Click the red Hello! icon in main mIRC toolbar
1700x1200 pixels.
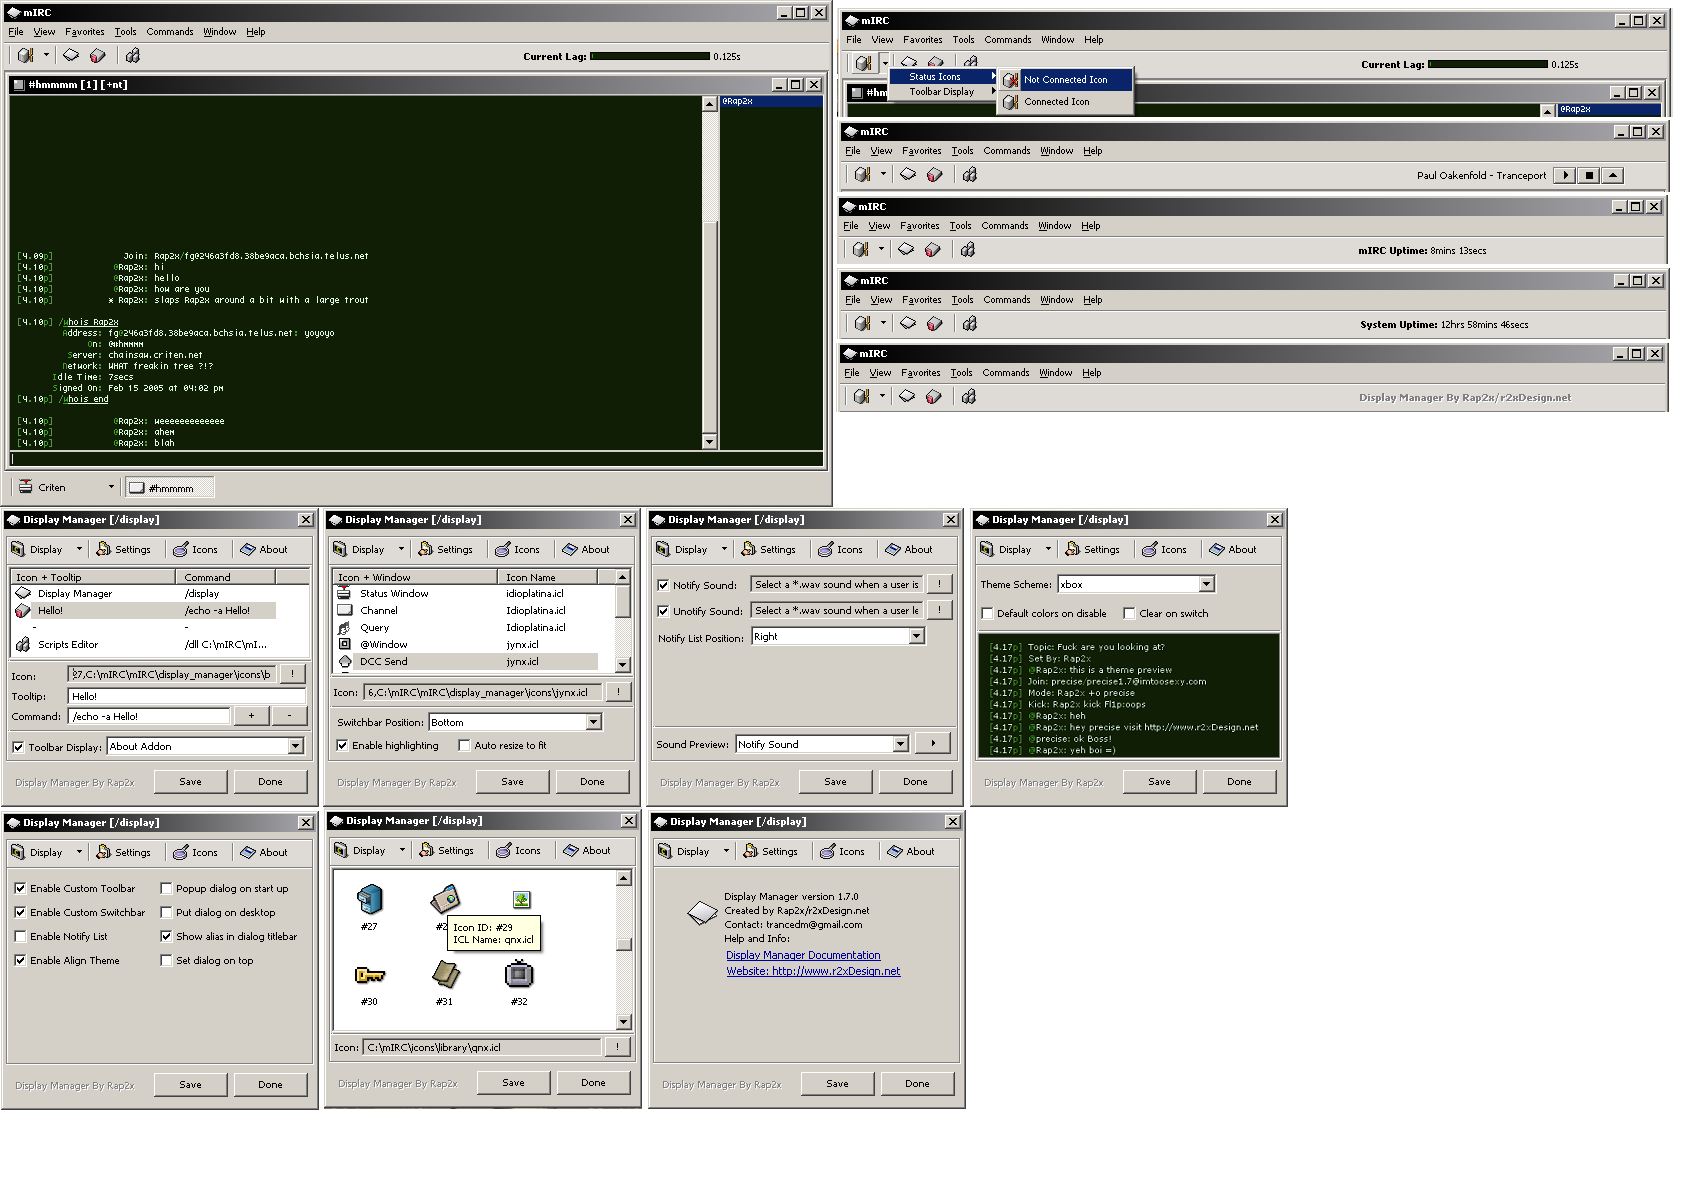coord(97,56)
